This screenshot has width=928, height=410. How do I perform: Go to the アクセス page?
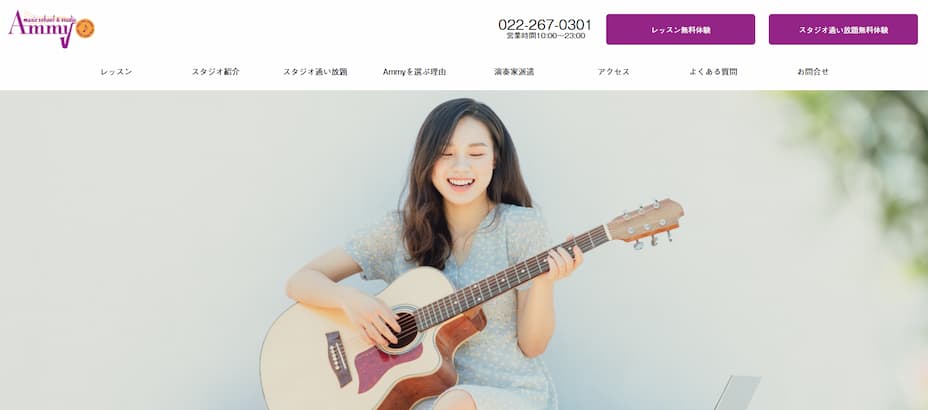point(613,72)
